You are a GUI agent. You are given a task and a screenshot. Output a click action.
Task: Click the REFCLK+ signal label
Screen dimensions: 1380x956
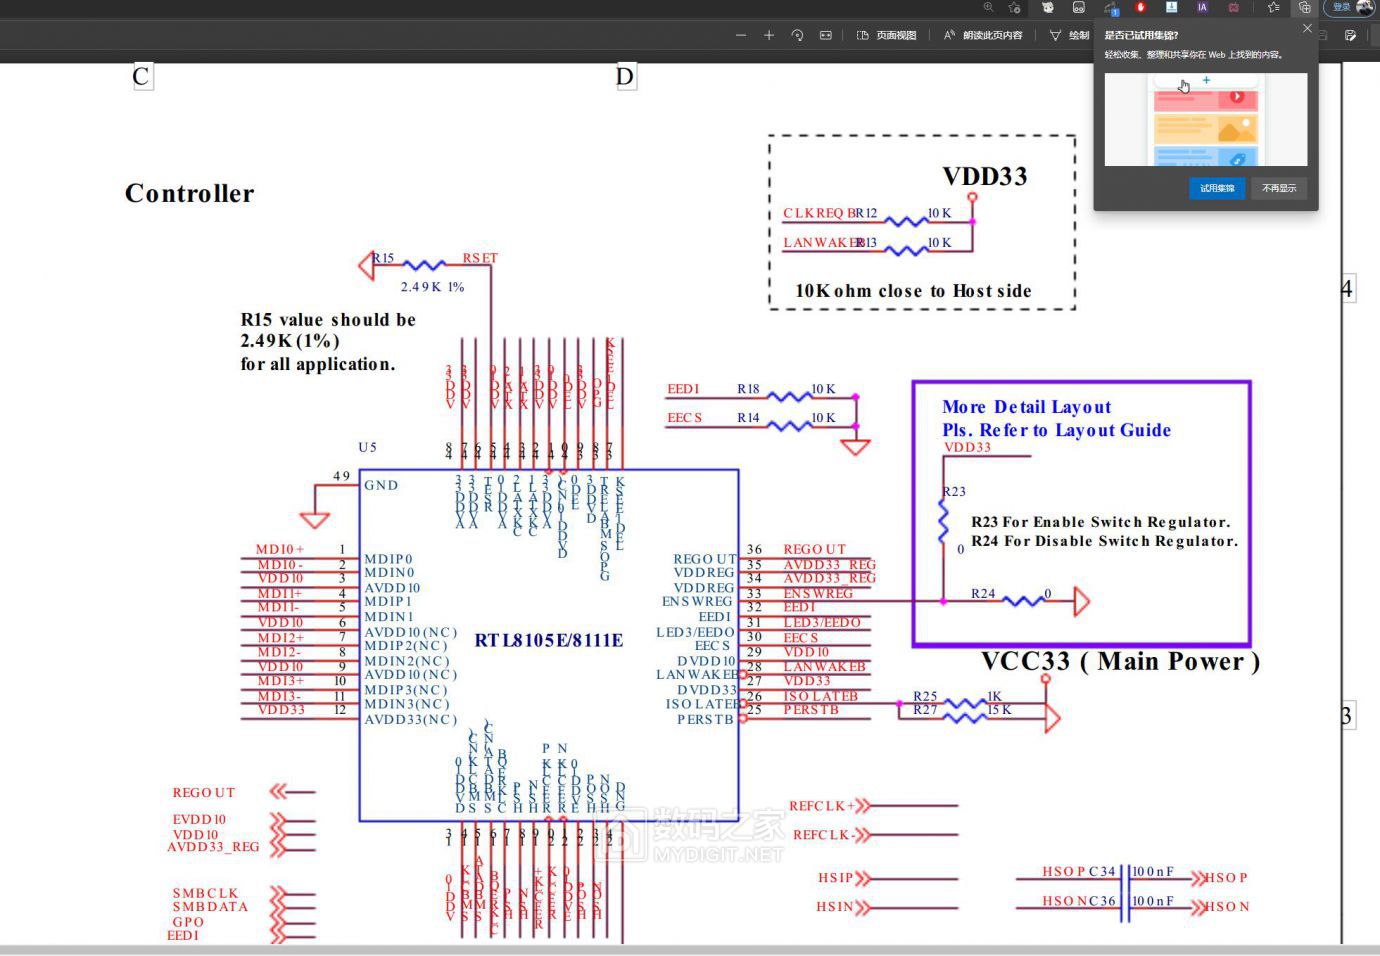[x=821, y=806]
